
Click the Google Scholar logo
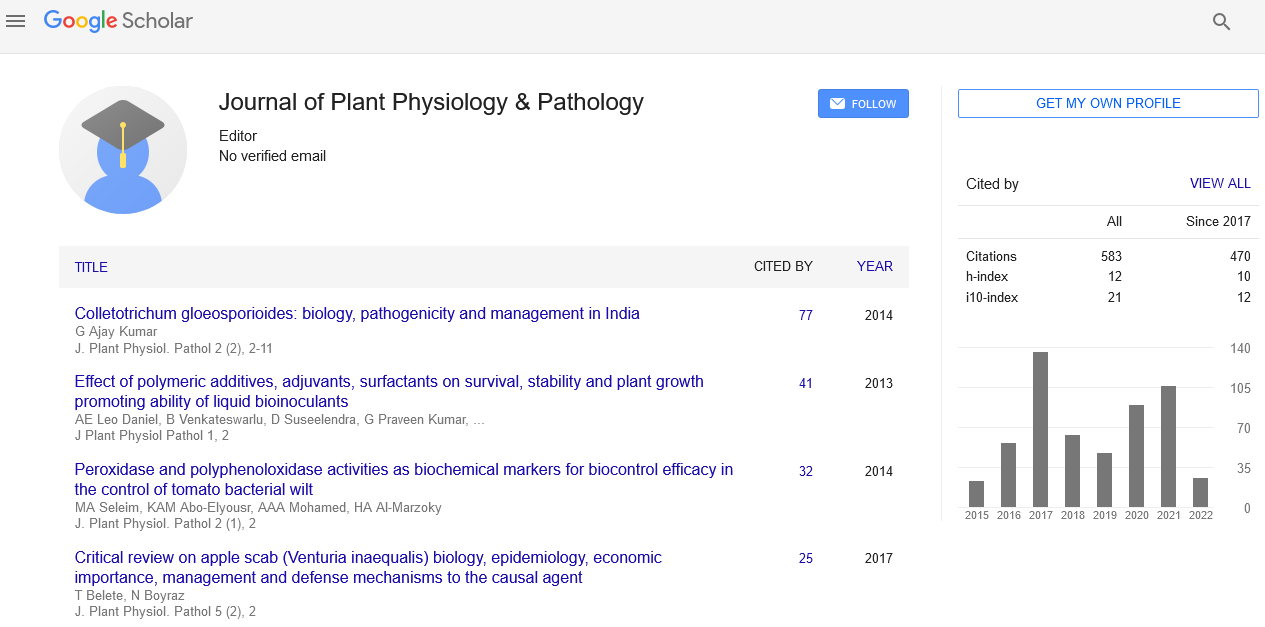click(x=118, y=20)
